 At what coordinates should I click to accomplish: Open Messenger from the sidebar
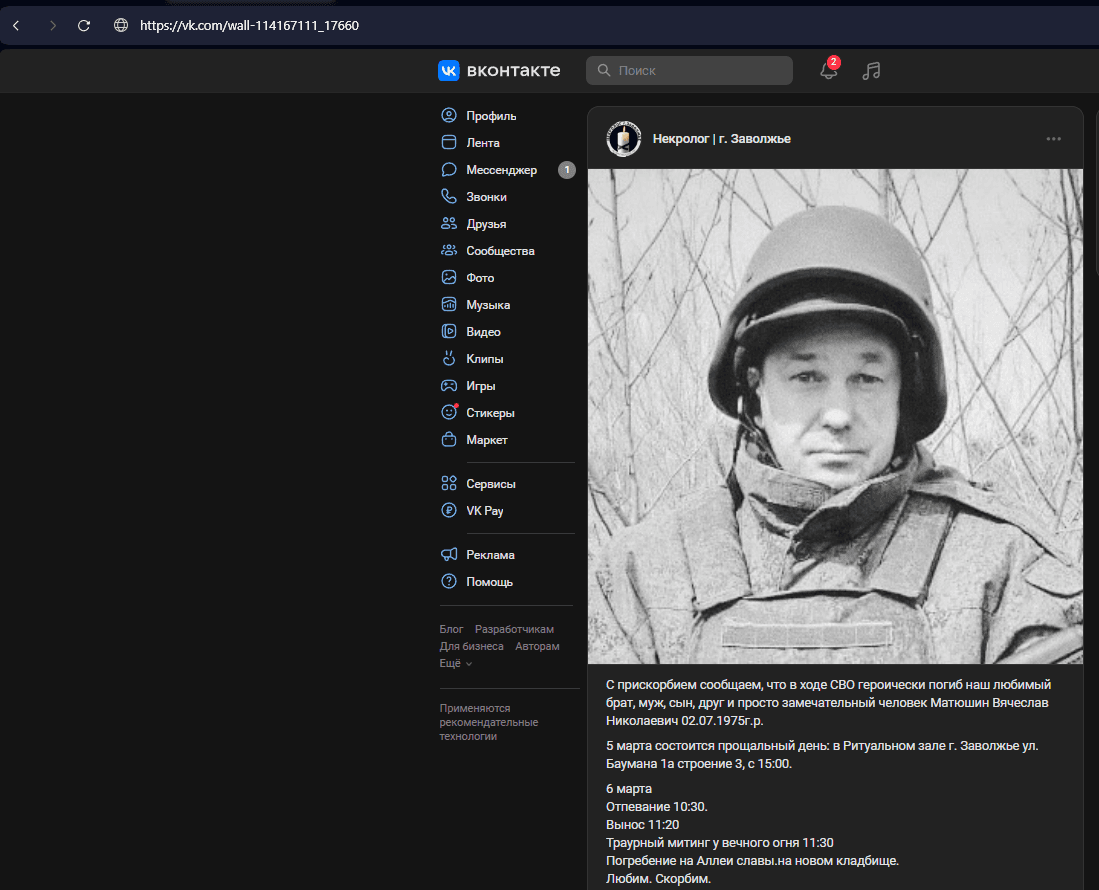[501, 170]
